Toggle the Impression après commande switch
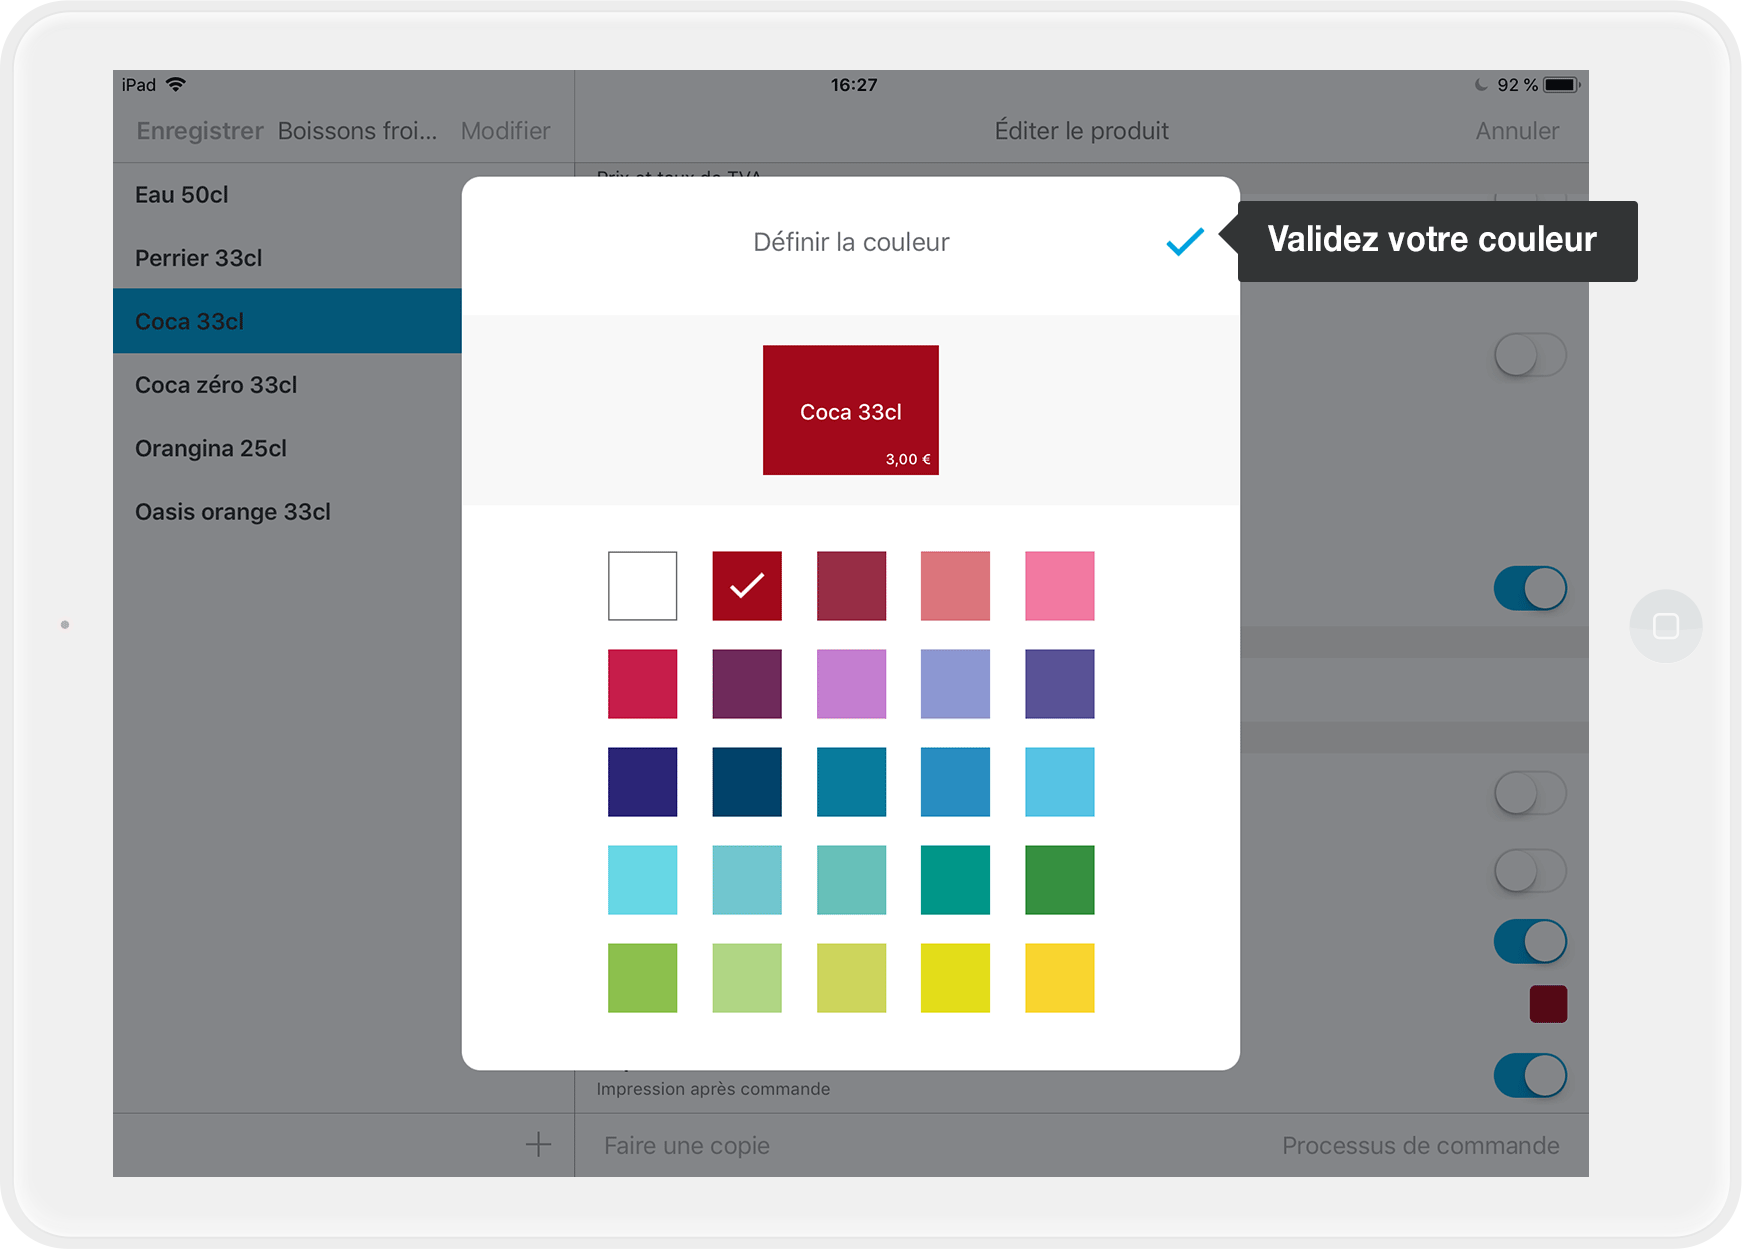 coord(1530,1076)
